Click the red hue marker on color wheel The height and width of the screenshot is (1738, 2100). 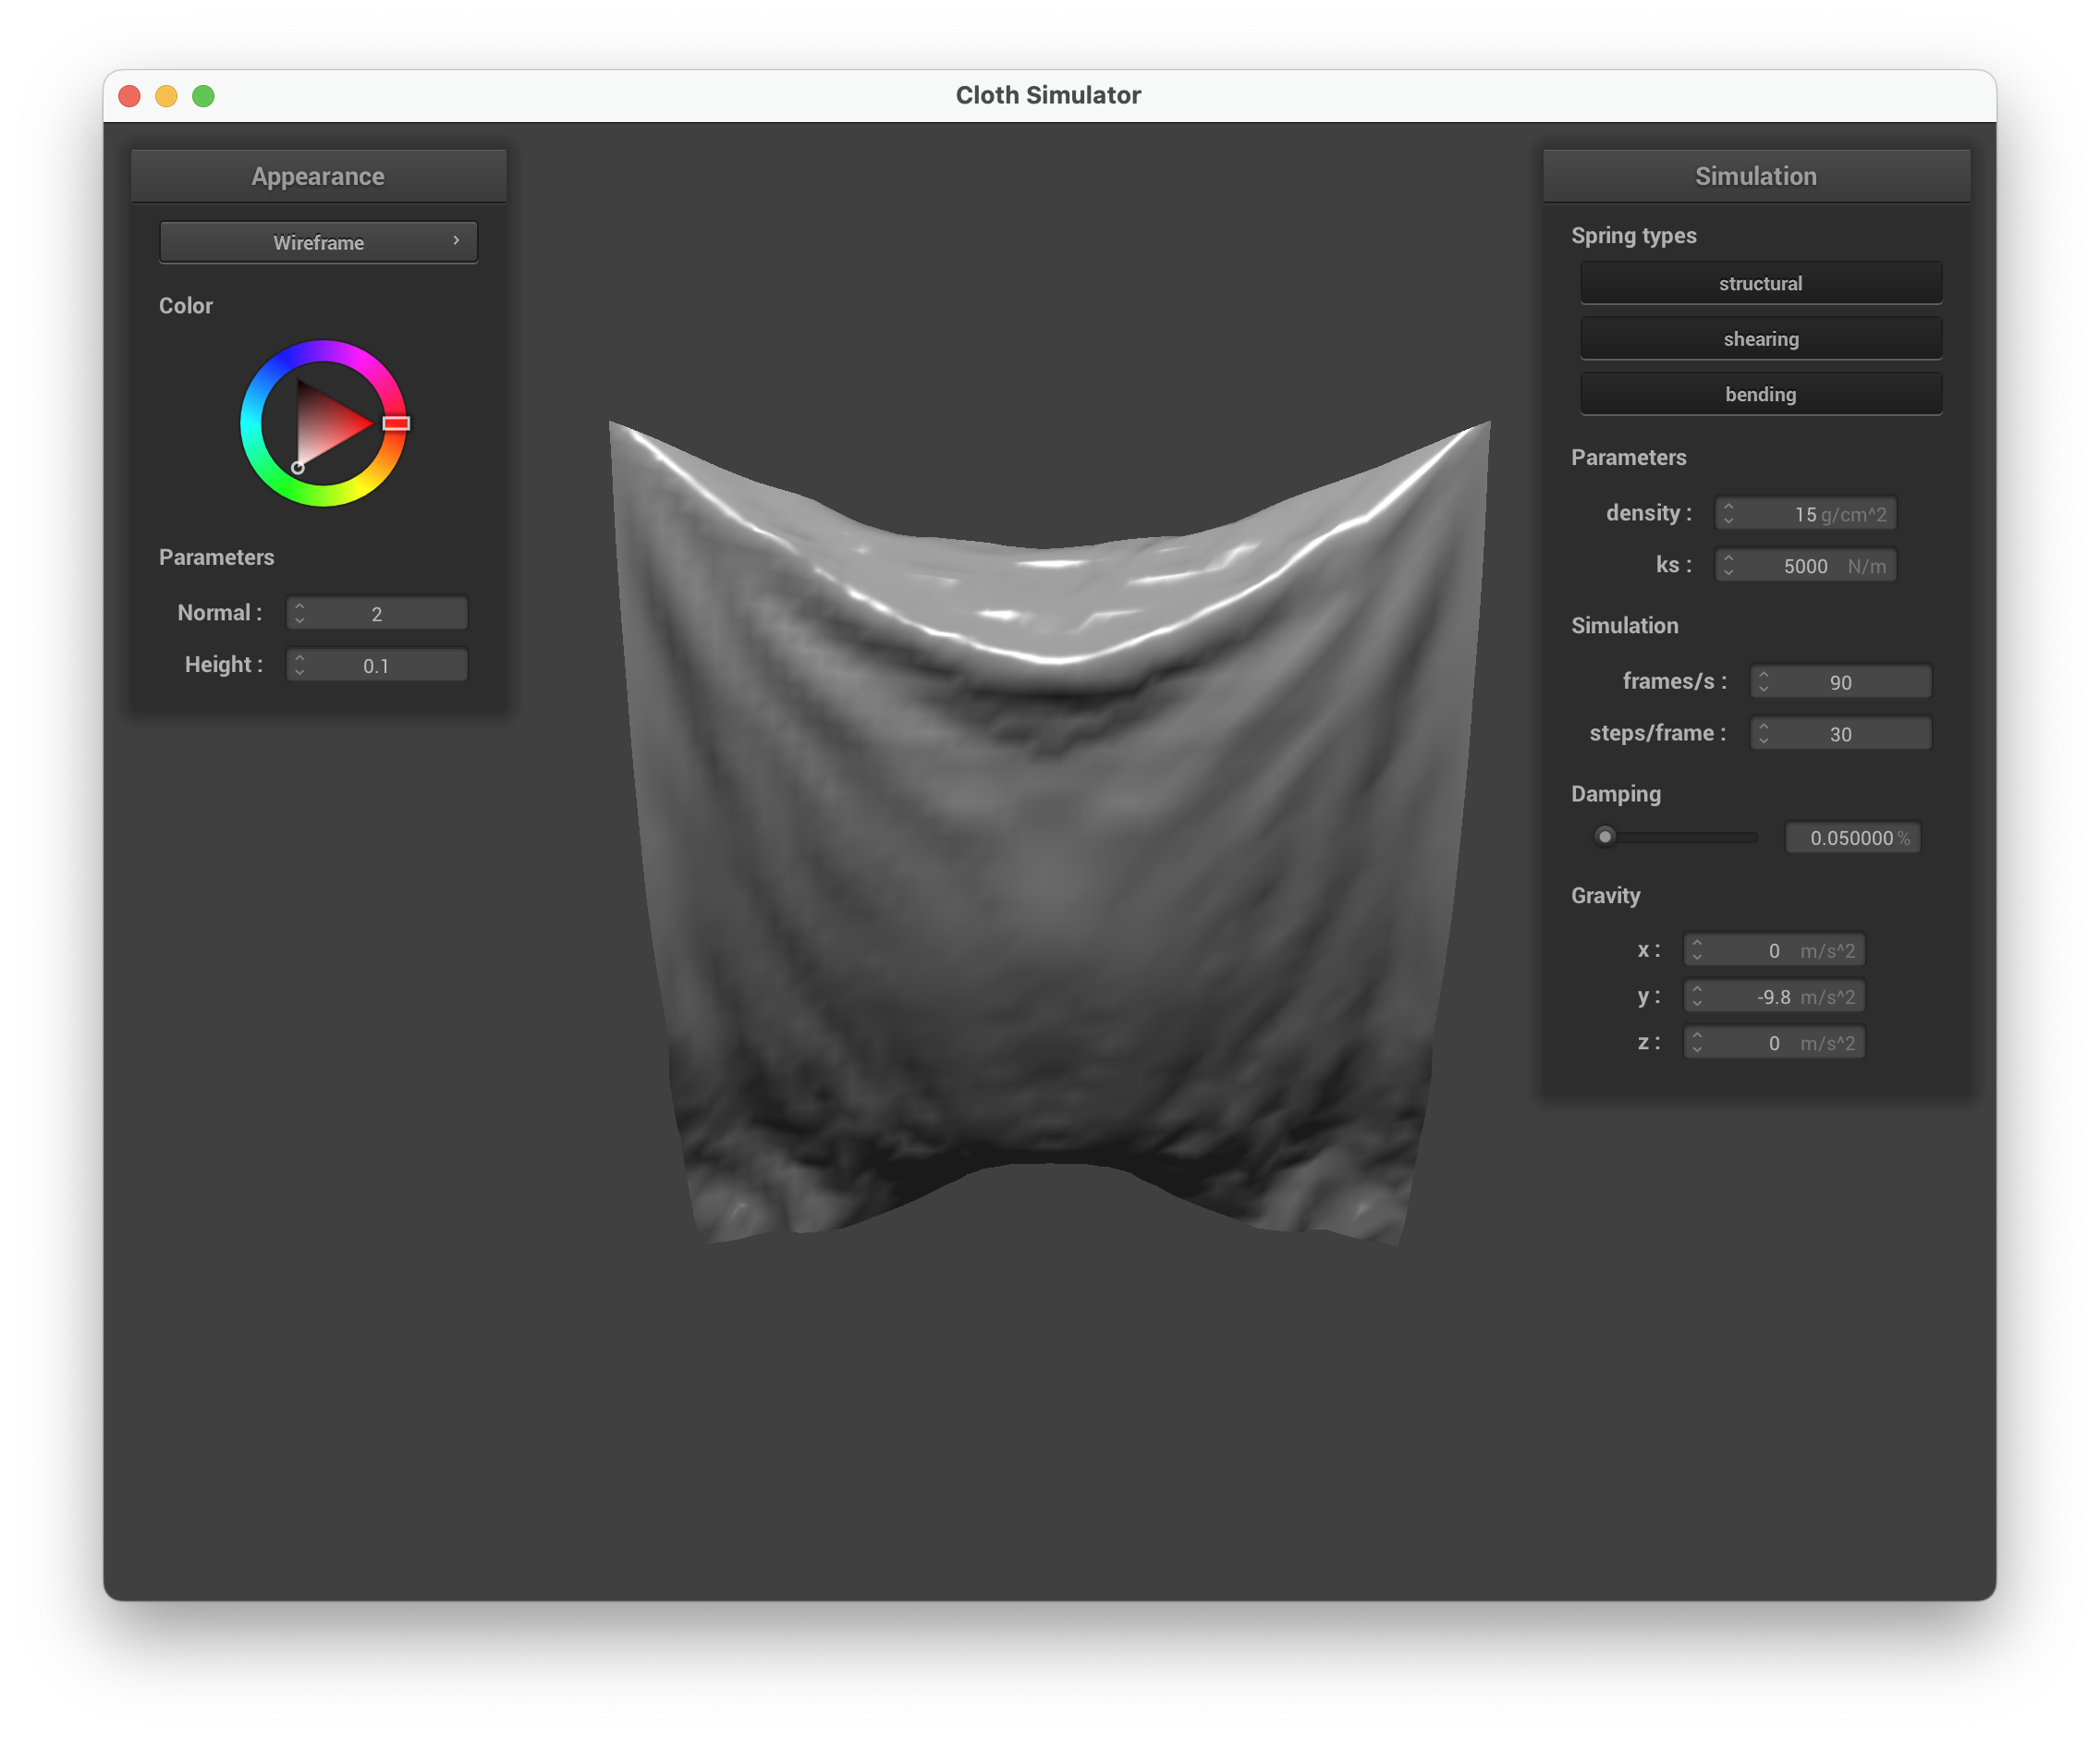[x=396, y=423]
